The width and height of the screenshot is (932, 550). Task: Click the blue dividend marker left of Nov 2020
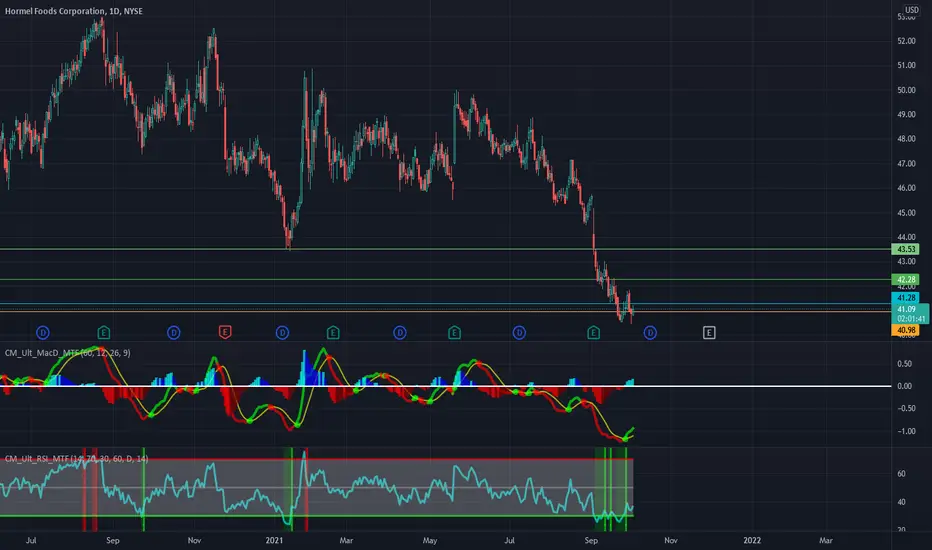click(x=174, y=333)
